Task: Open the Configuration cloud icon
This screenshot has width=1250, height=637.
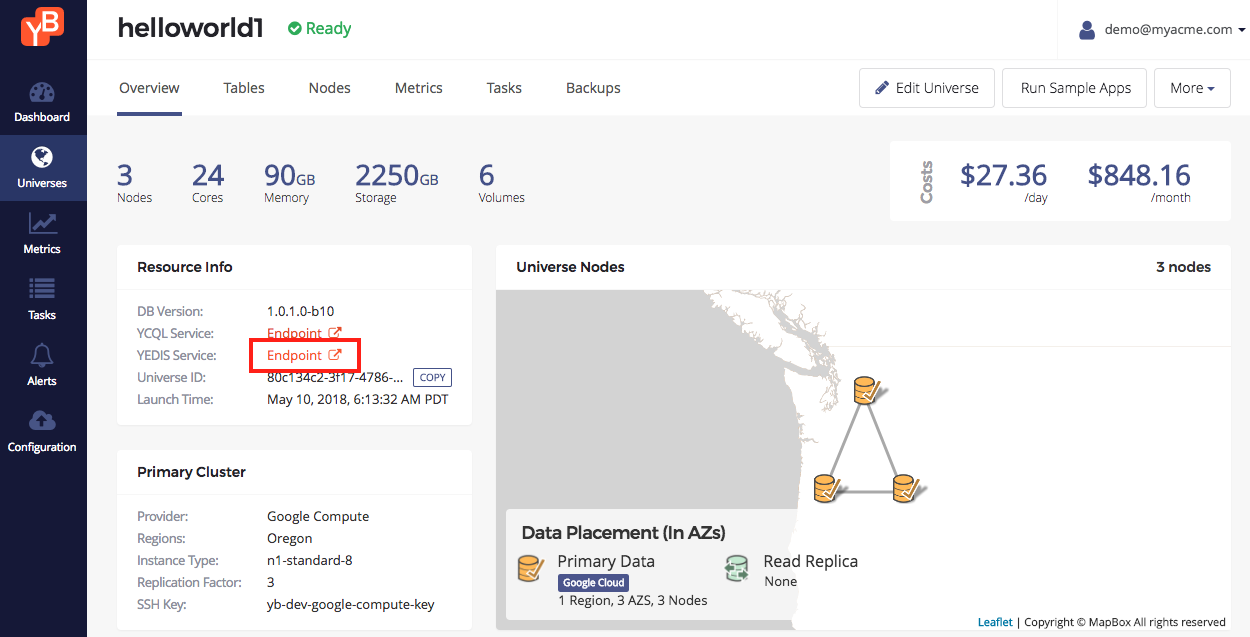Action: [x=42, y=421]
